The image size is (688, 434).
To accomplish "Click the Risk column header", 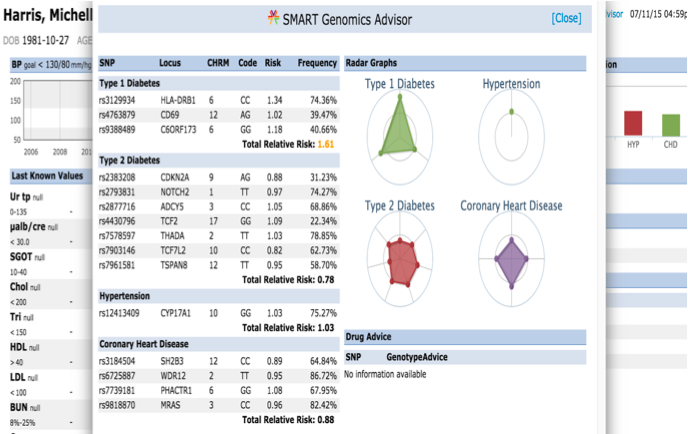I will 275,63.
